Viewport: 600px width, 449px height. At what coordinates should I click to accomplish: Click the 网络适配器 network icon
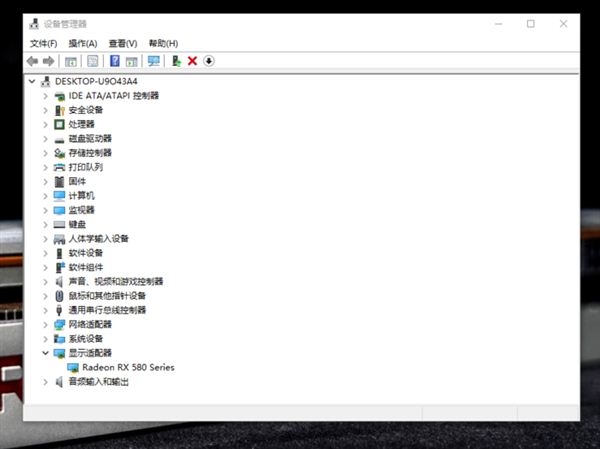click(x=59, y=325)
